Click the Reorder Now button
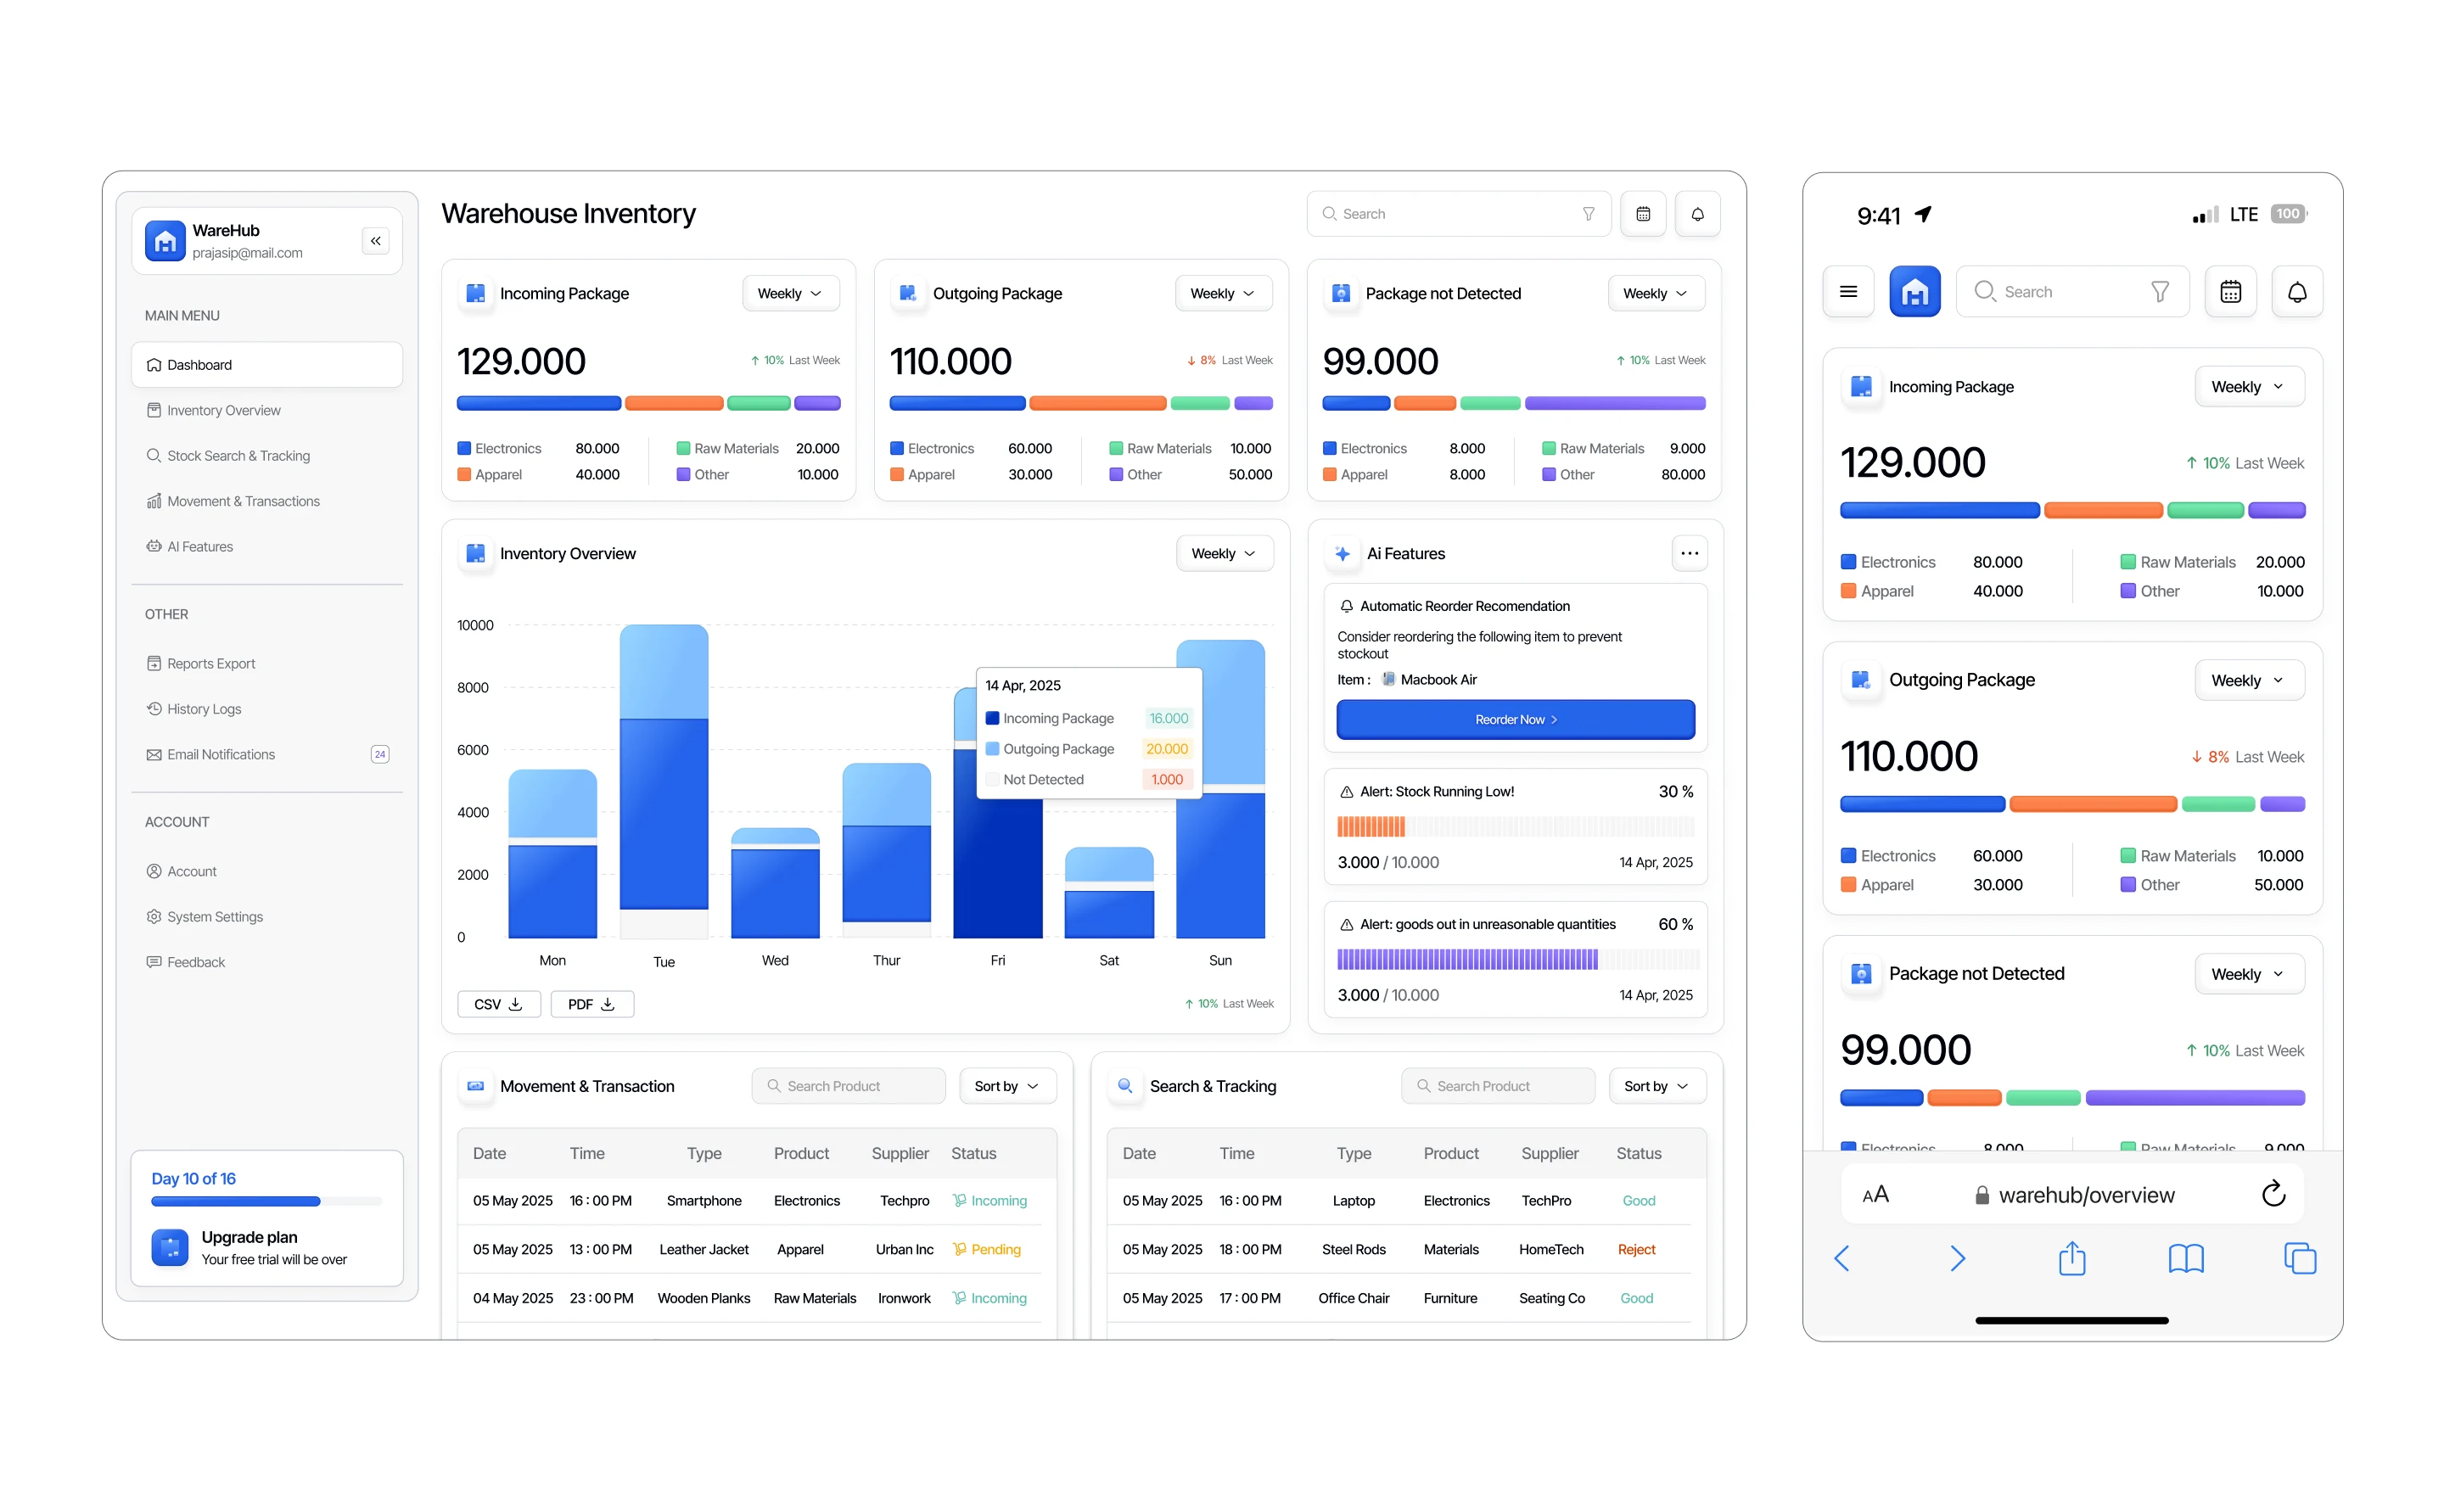The width and height of the screenshot is (2444, 1512). [x=1515, y=719]
